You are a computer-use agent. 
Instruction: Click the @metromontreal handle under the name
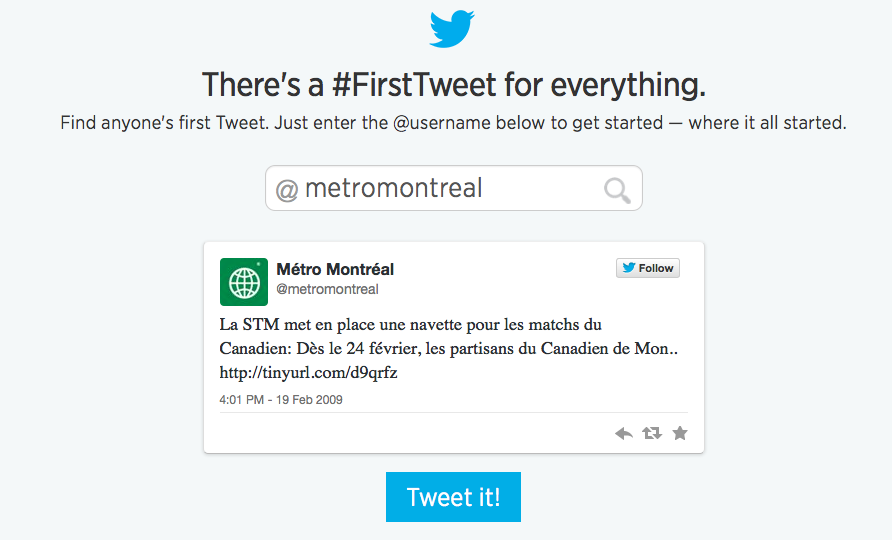[x=327, y=289]
